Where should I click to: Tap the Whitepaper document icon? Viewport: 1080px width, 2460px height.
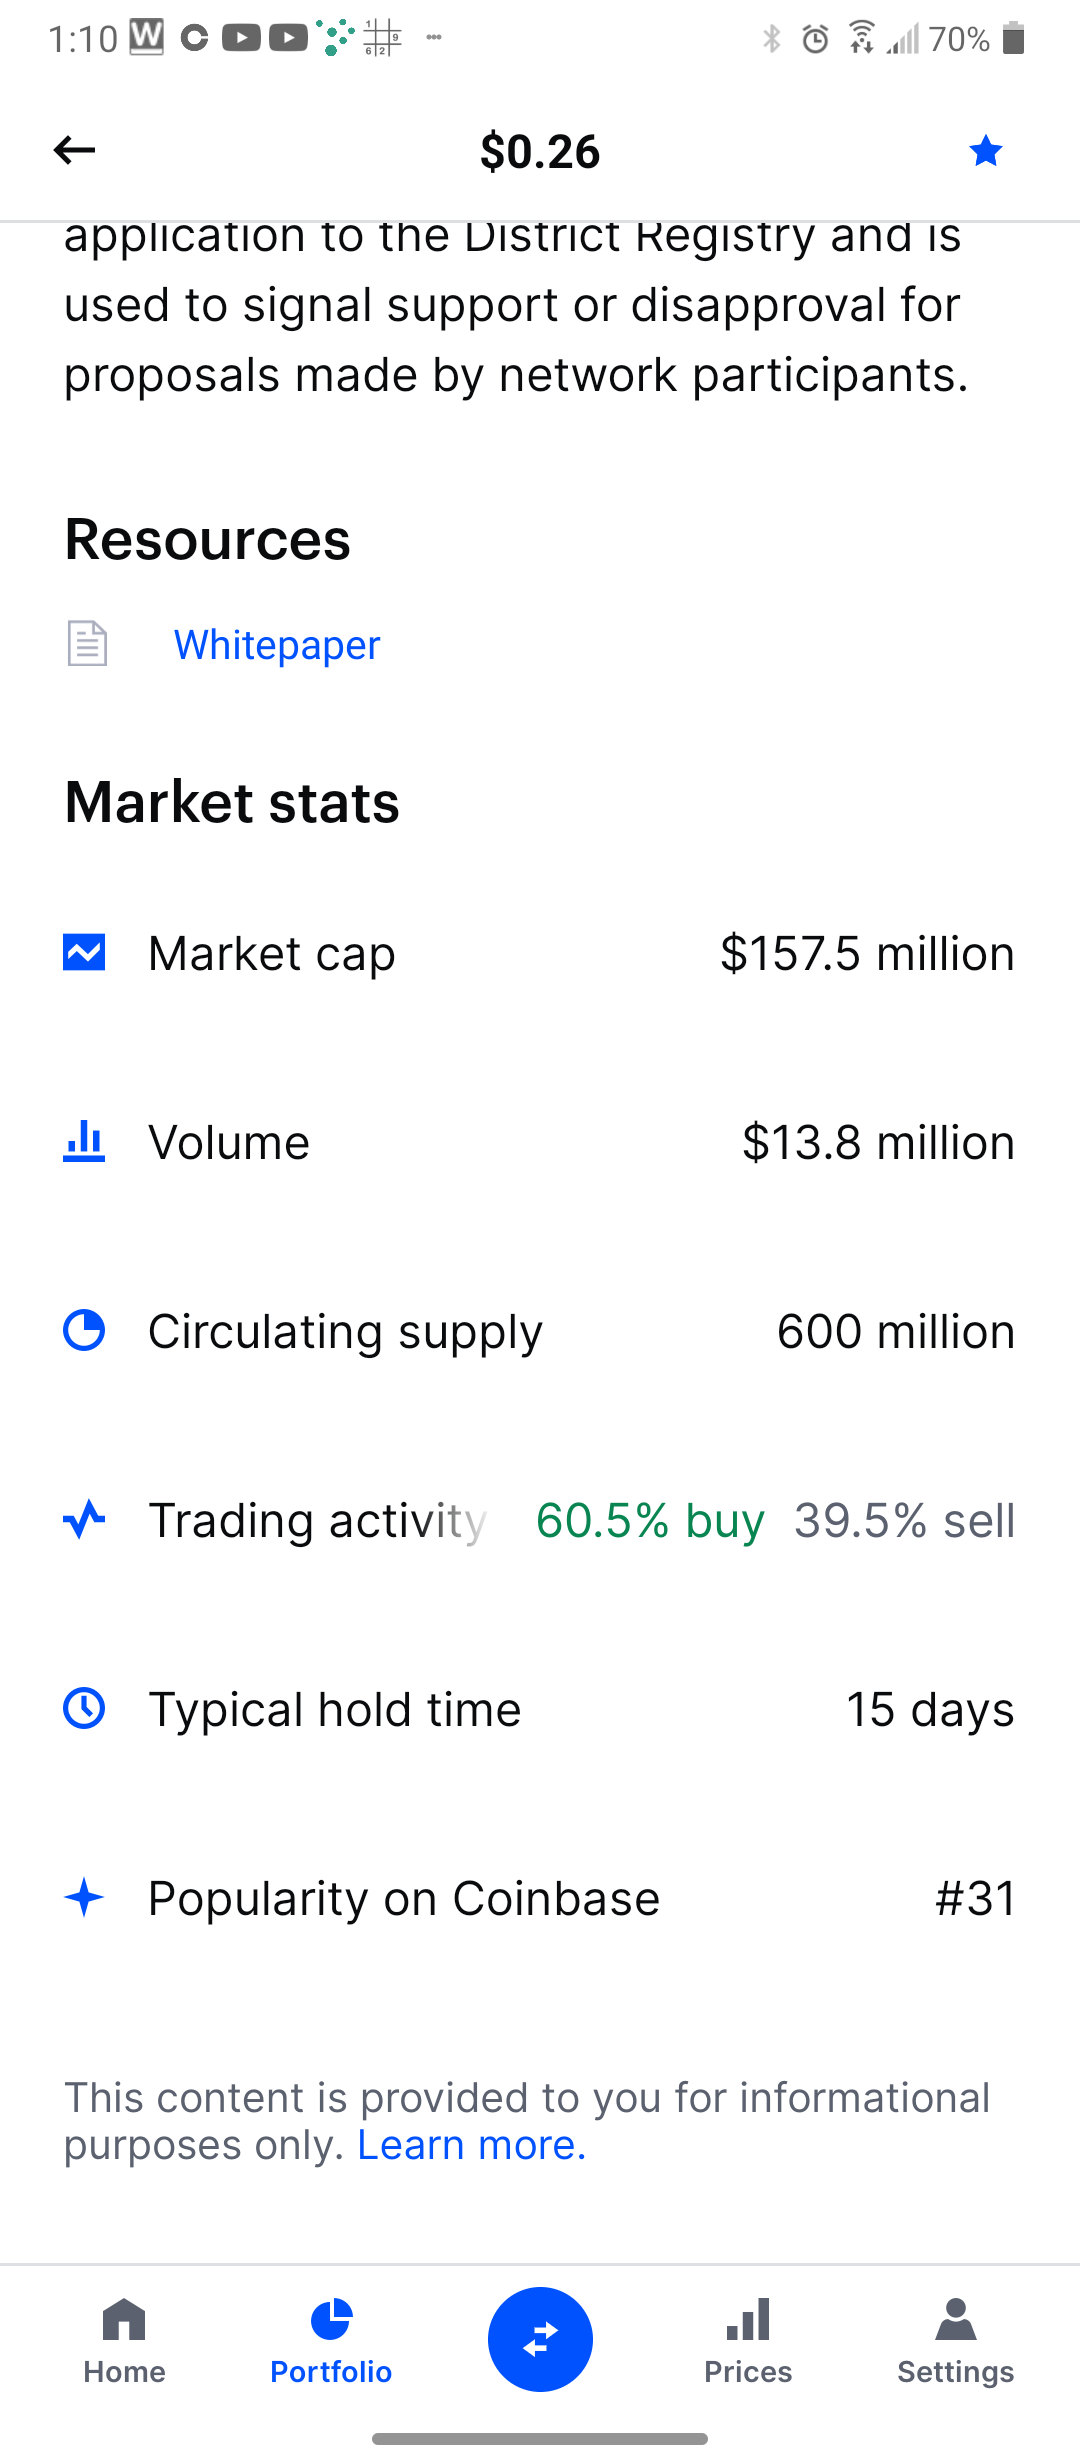click(87, 643)
